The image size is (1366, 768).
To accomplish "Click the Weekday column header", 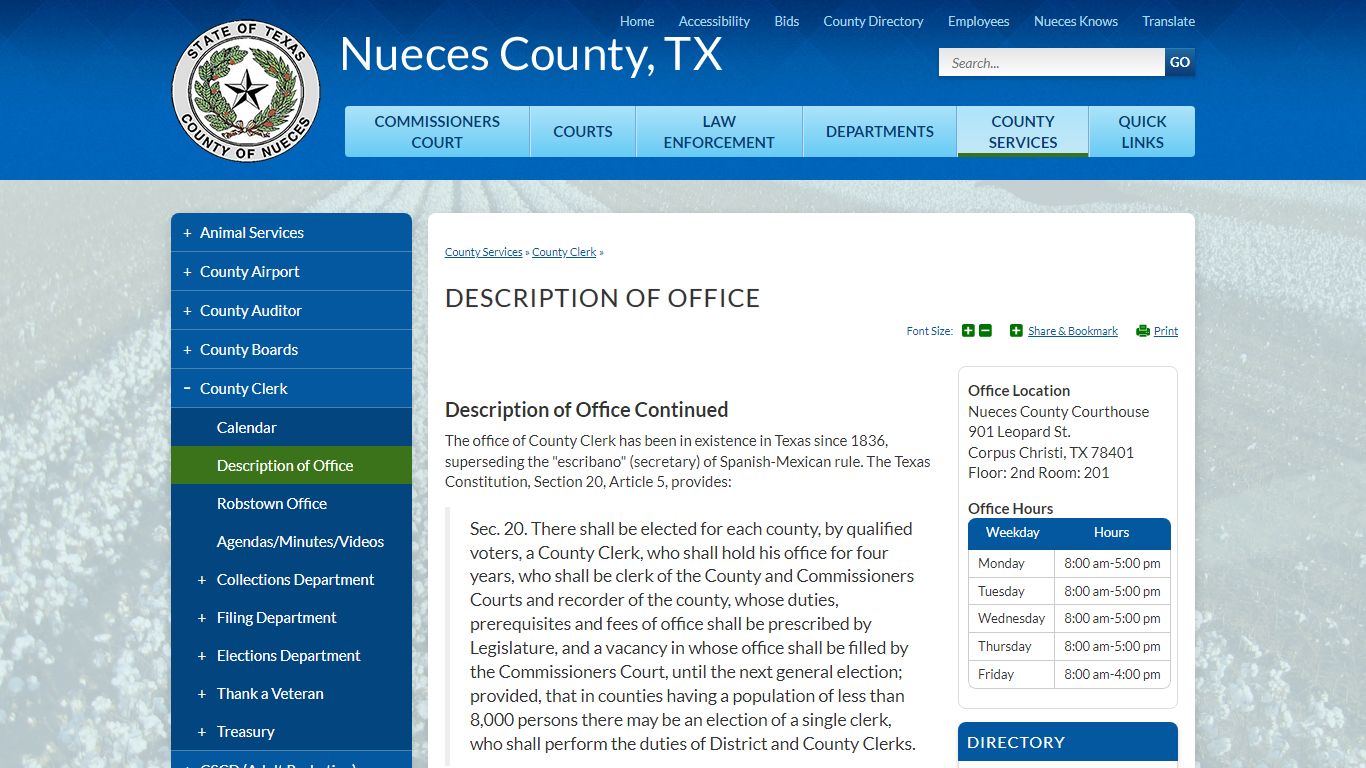I will click(x=1012, y=533).
